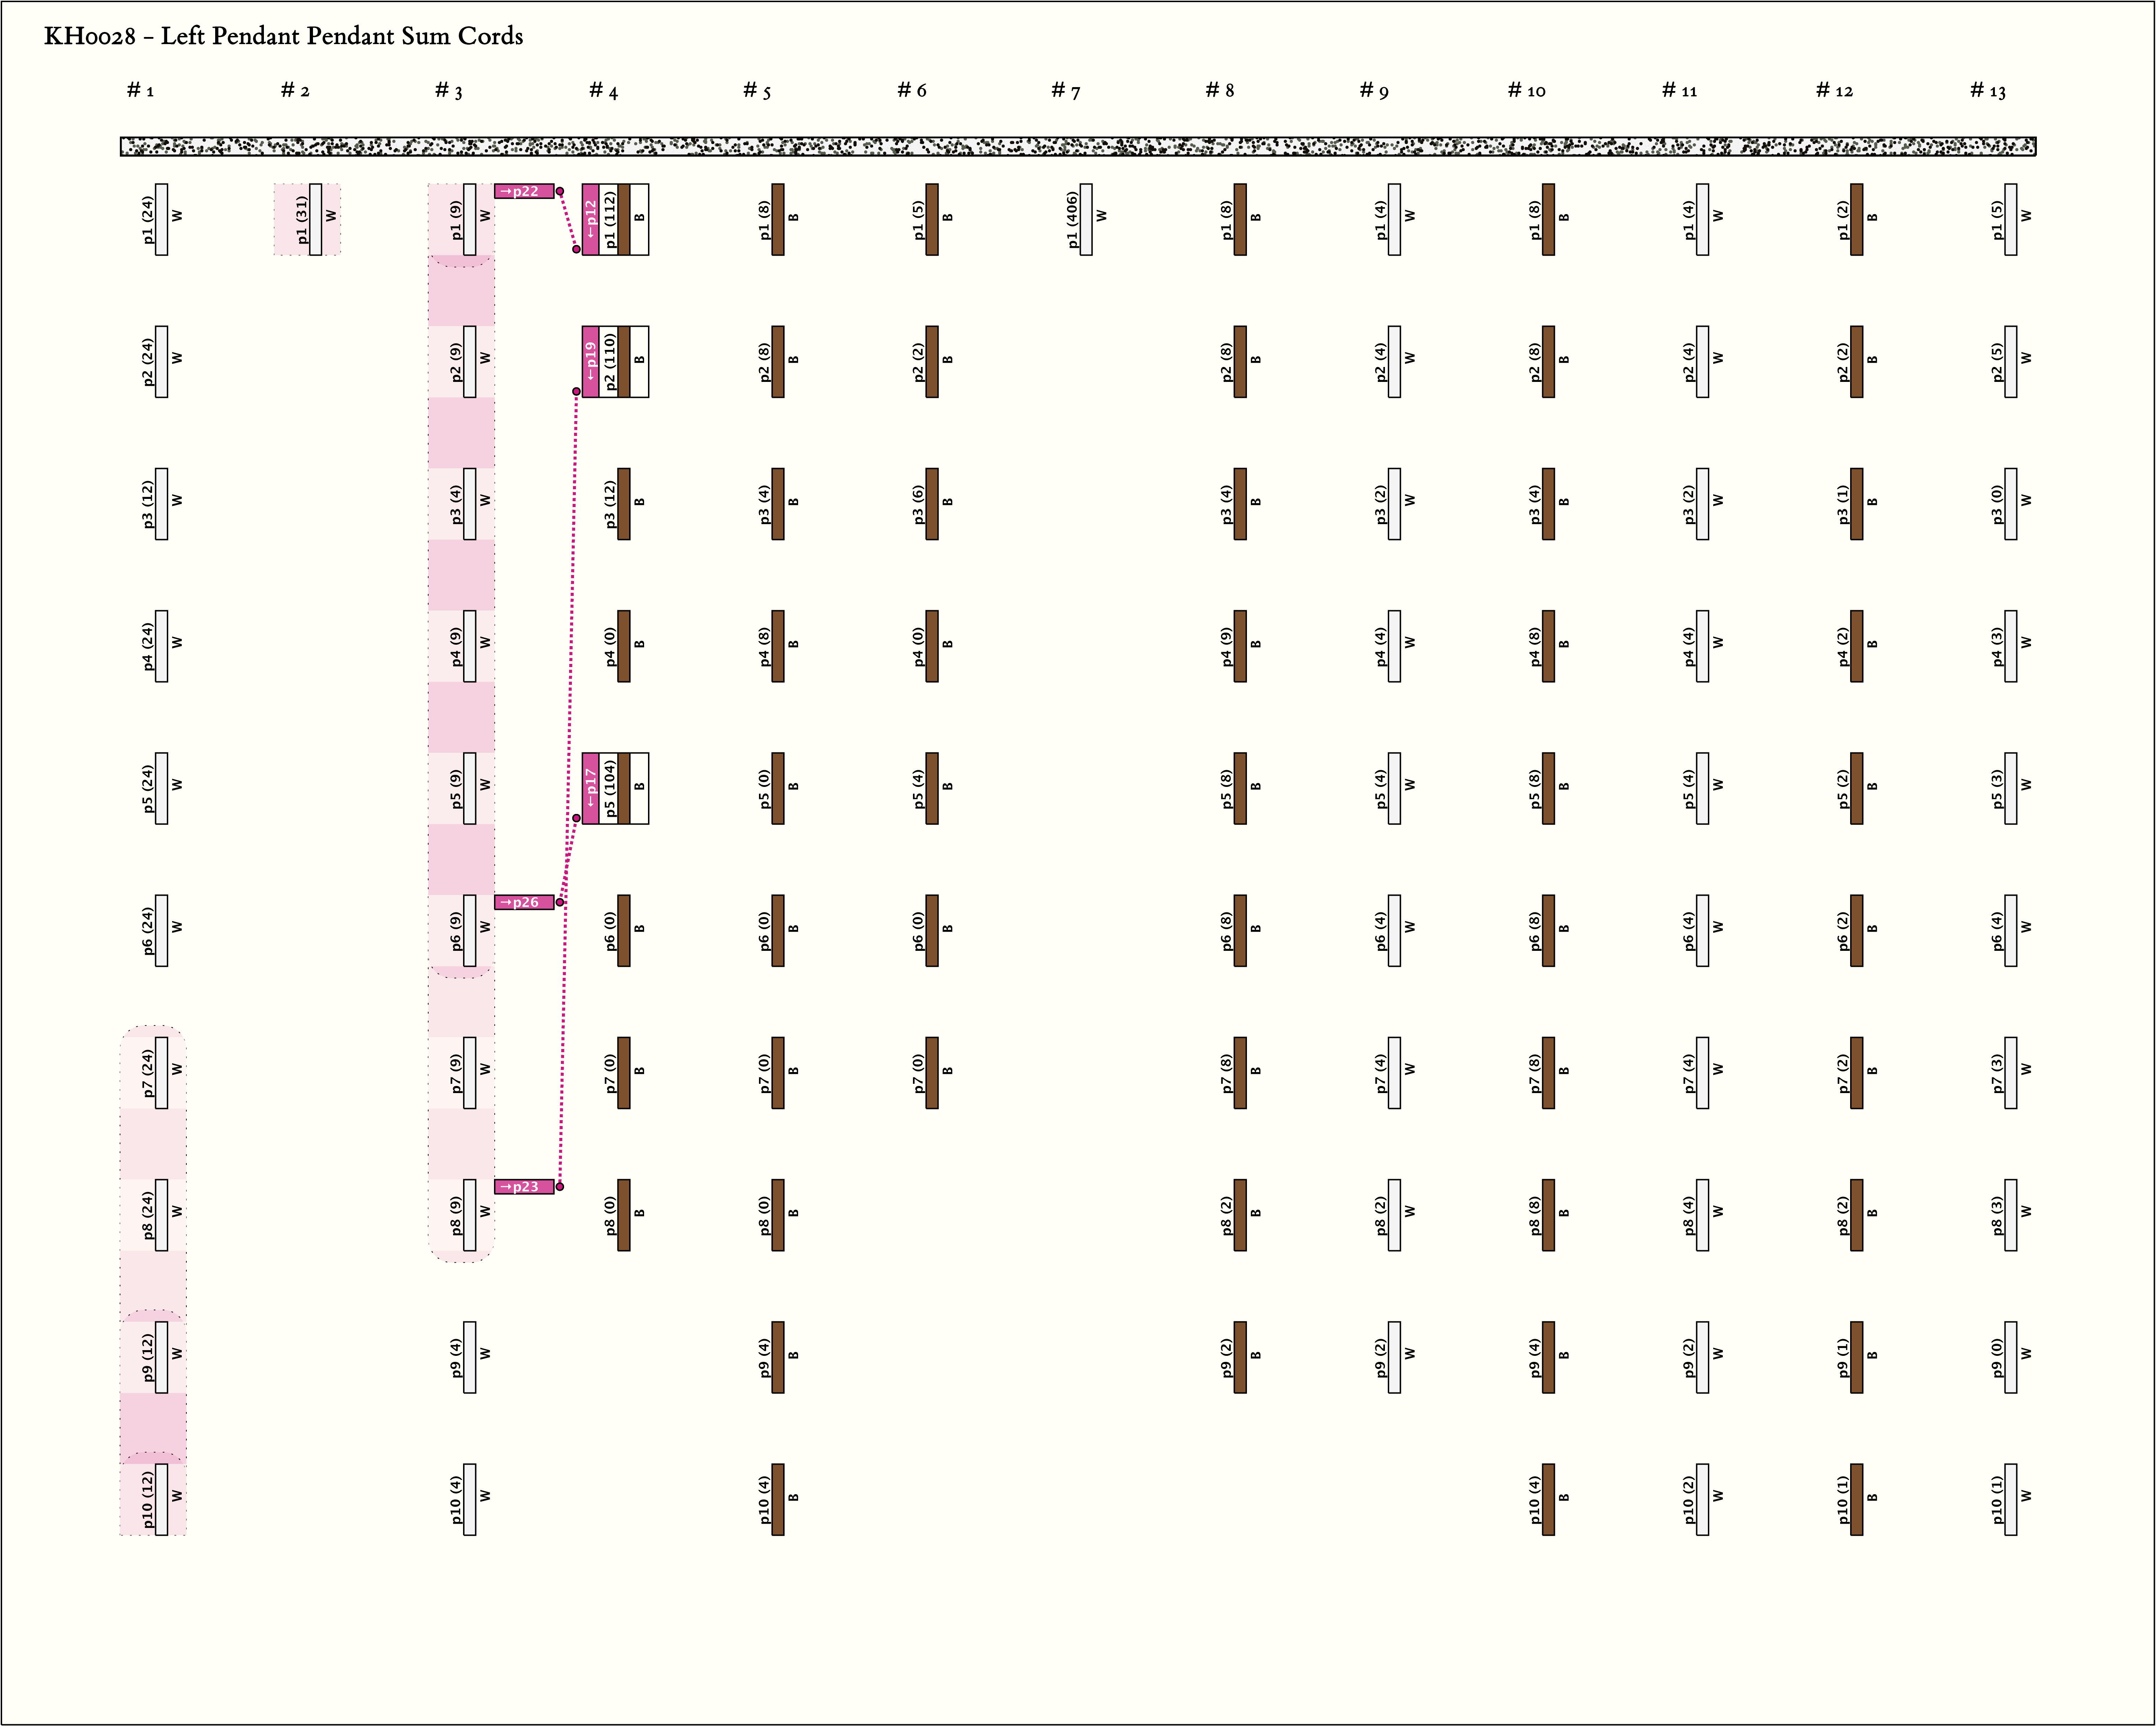
Task: Click the →p22 pink link tag
Action: [524, 191]
